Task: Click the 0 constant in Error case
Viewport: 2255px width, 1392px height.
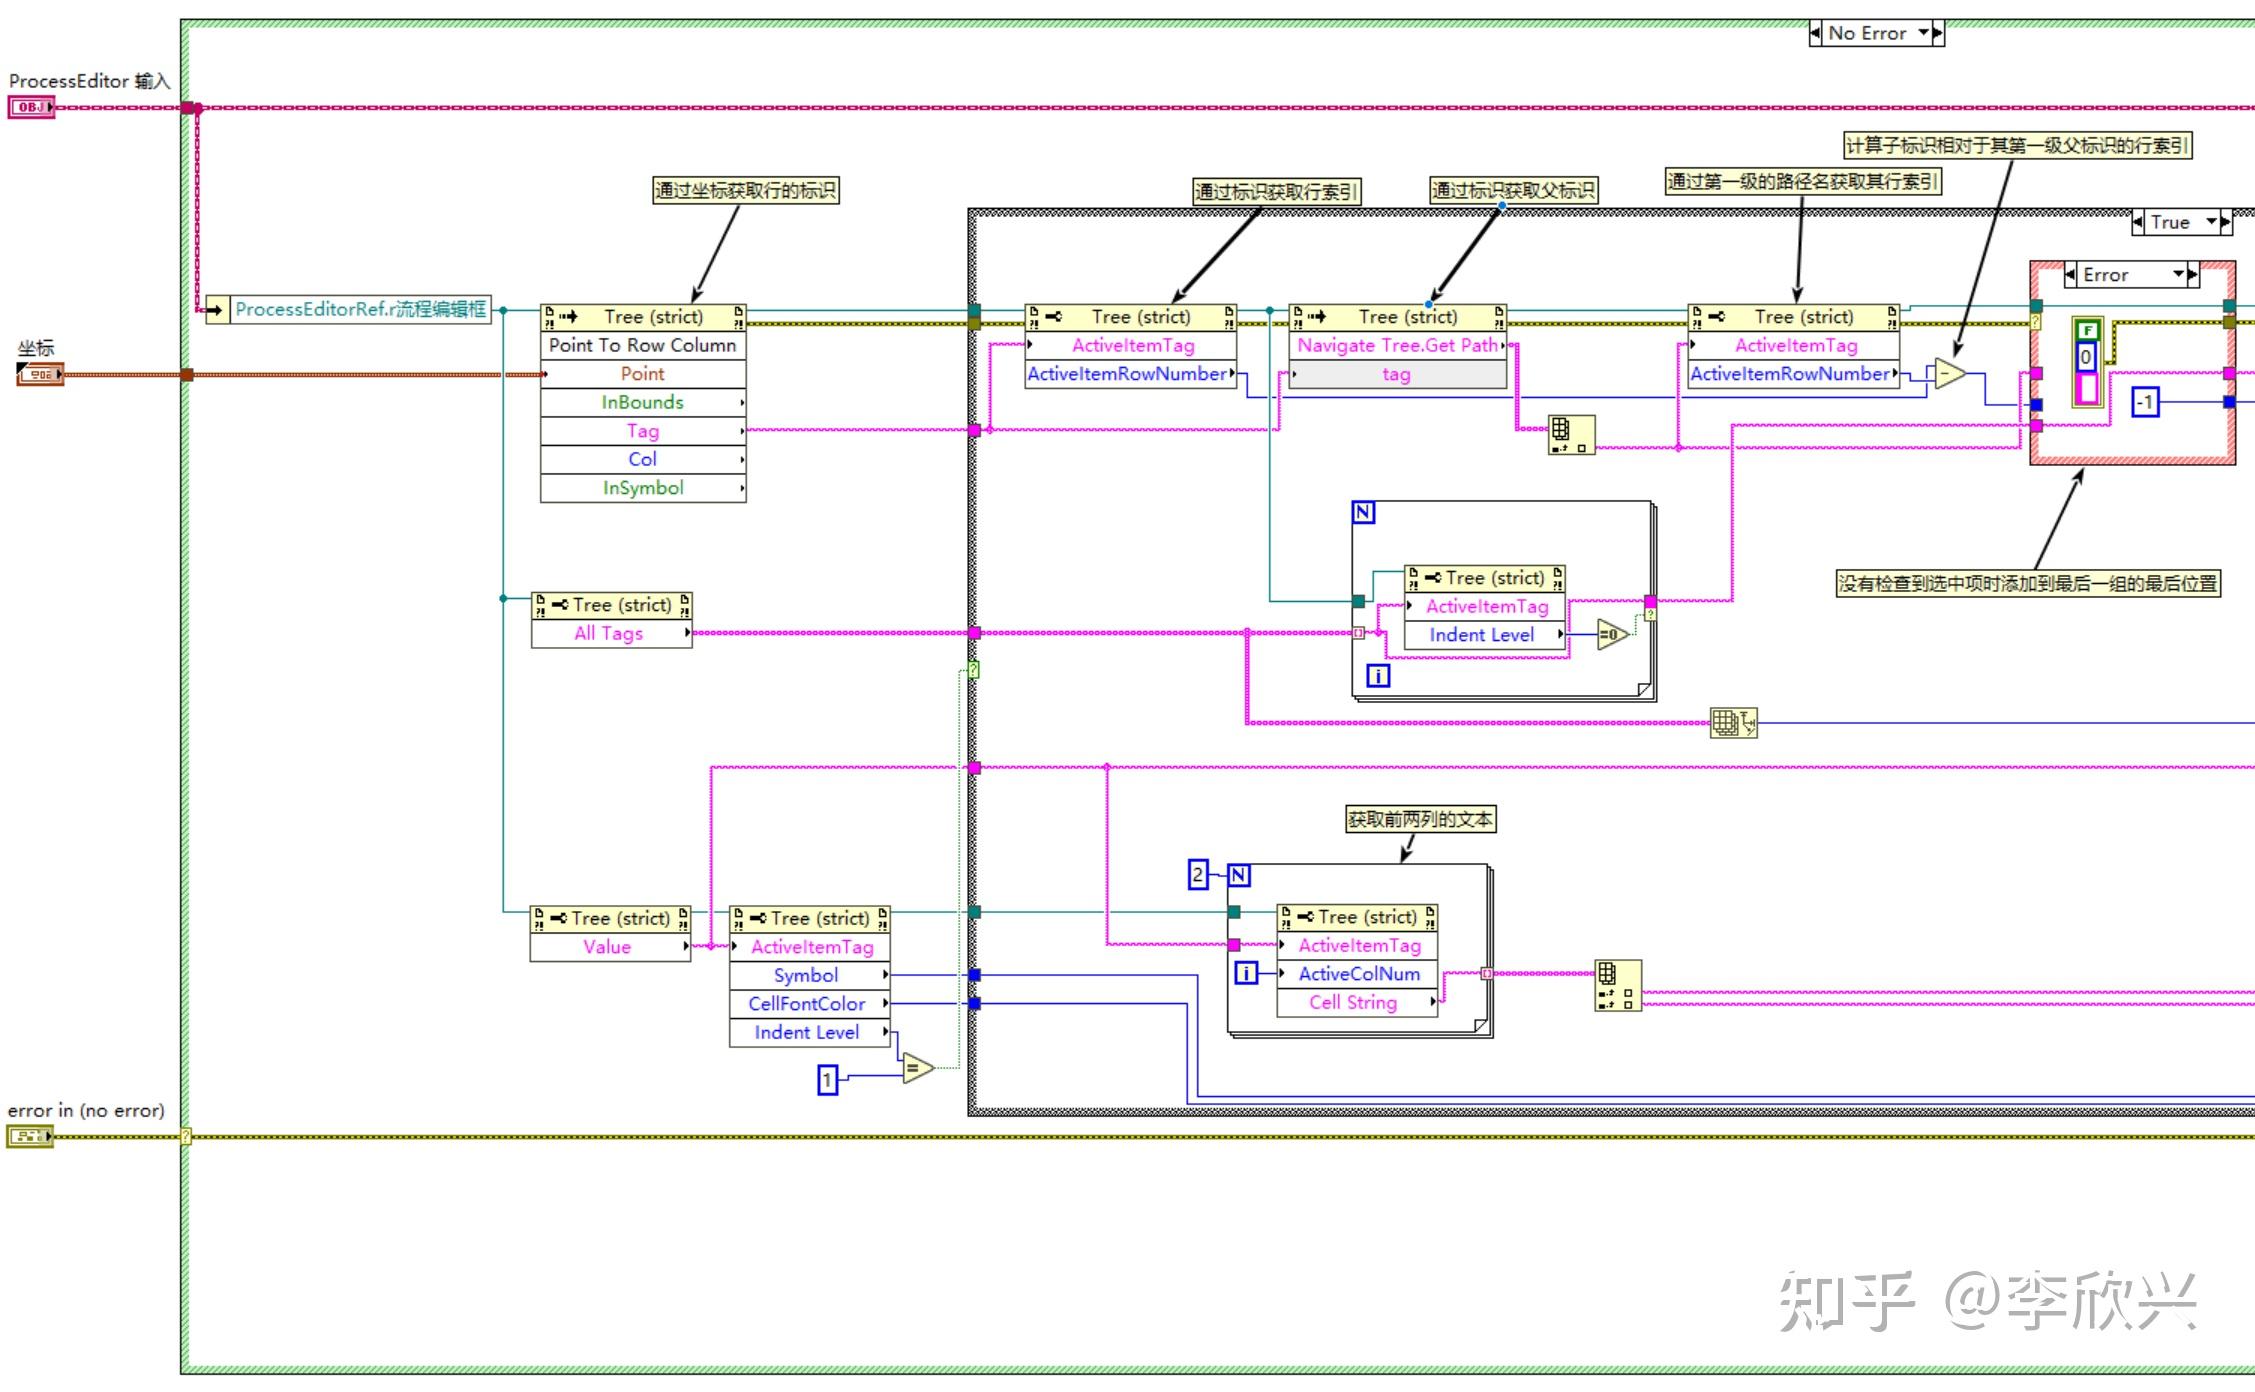Action: [x=2086, y=356]
